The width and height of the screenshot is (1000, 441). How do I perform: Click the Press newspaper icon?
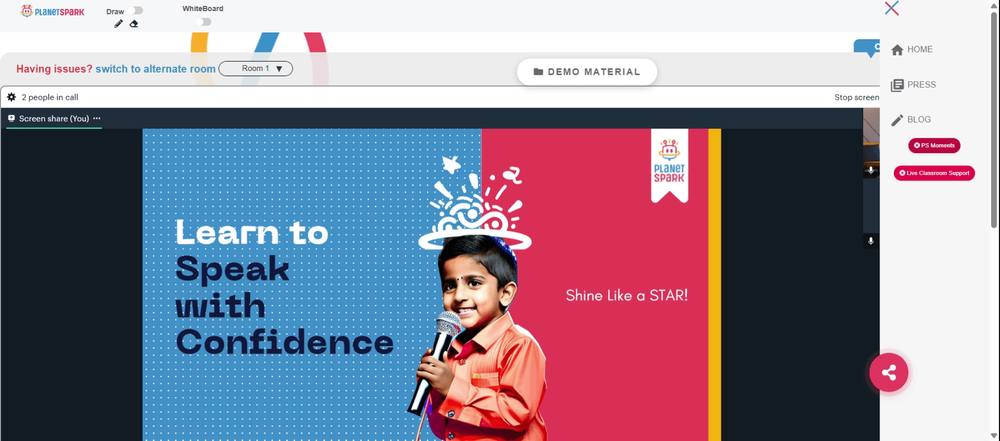coord(897,85)
